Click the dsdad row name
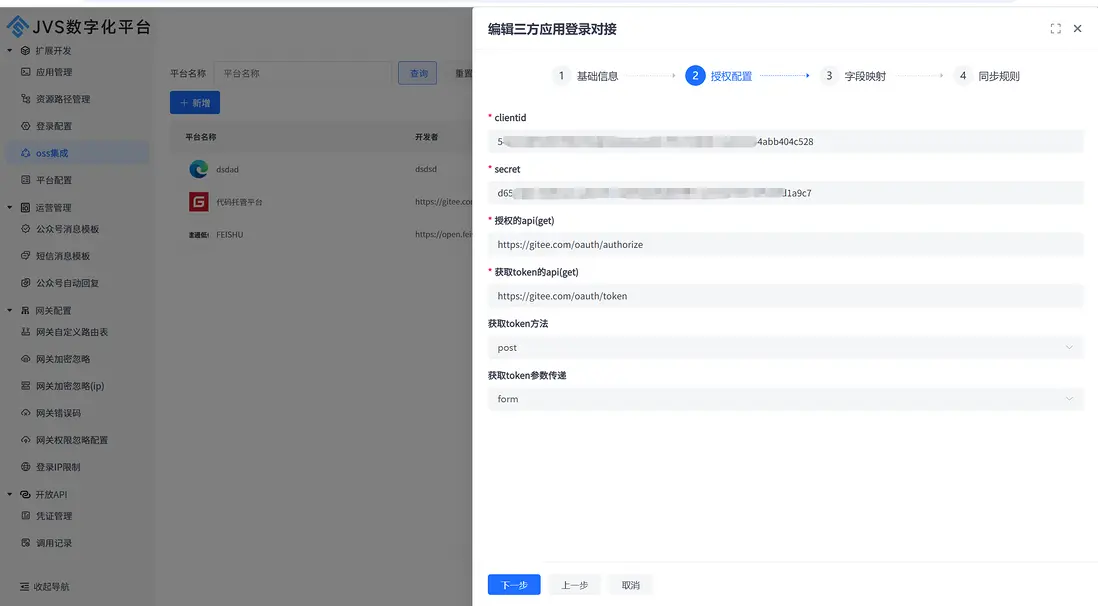This screenshot has width=1098, height=606. [x=228, y=170]
